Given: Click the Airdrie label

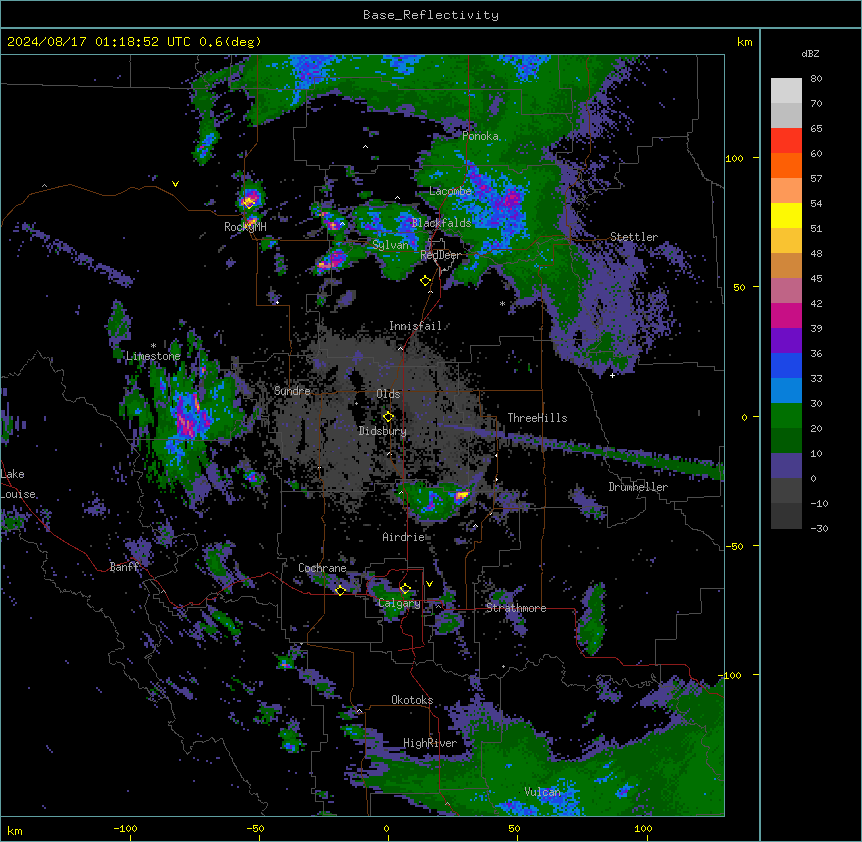Looking at the screenshot, I should 403,537.
